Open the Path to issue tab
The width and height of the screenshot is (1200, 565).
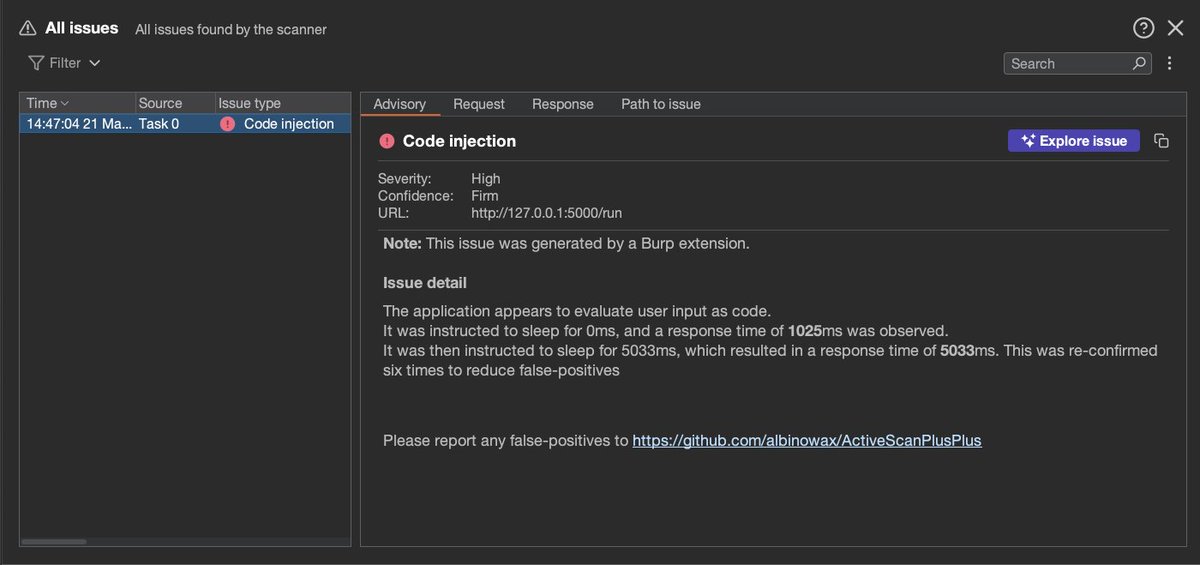[661, 104]
